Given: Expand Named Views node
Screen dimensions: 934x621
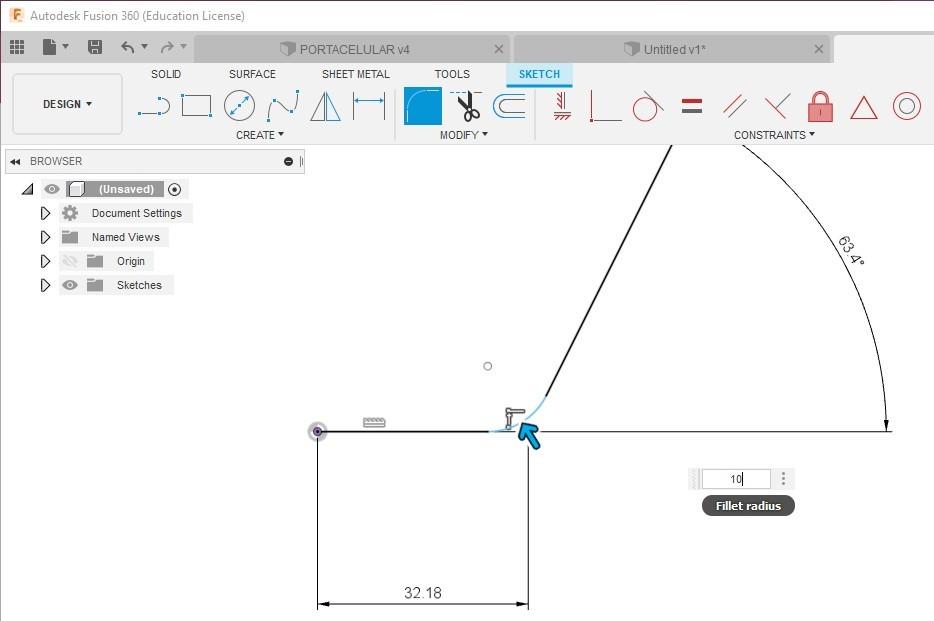Looking at the screenshot, I should point(45,237).
